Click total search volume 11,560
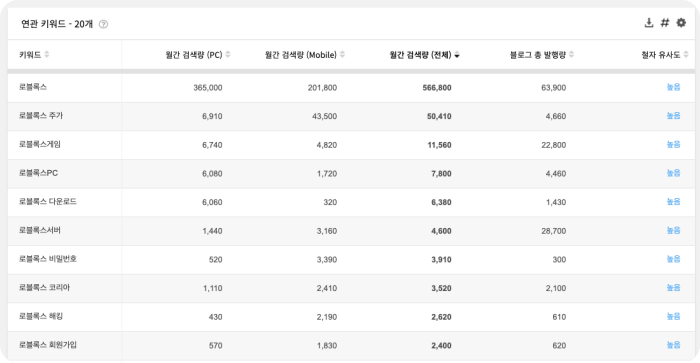This screenshot has height=363, width=700. [439, 145]
